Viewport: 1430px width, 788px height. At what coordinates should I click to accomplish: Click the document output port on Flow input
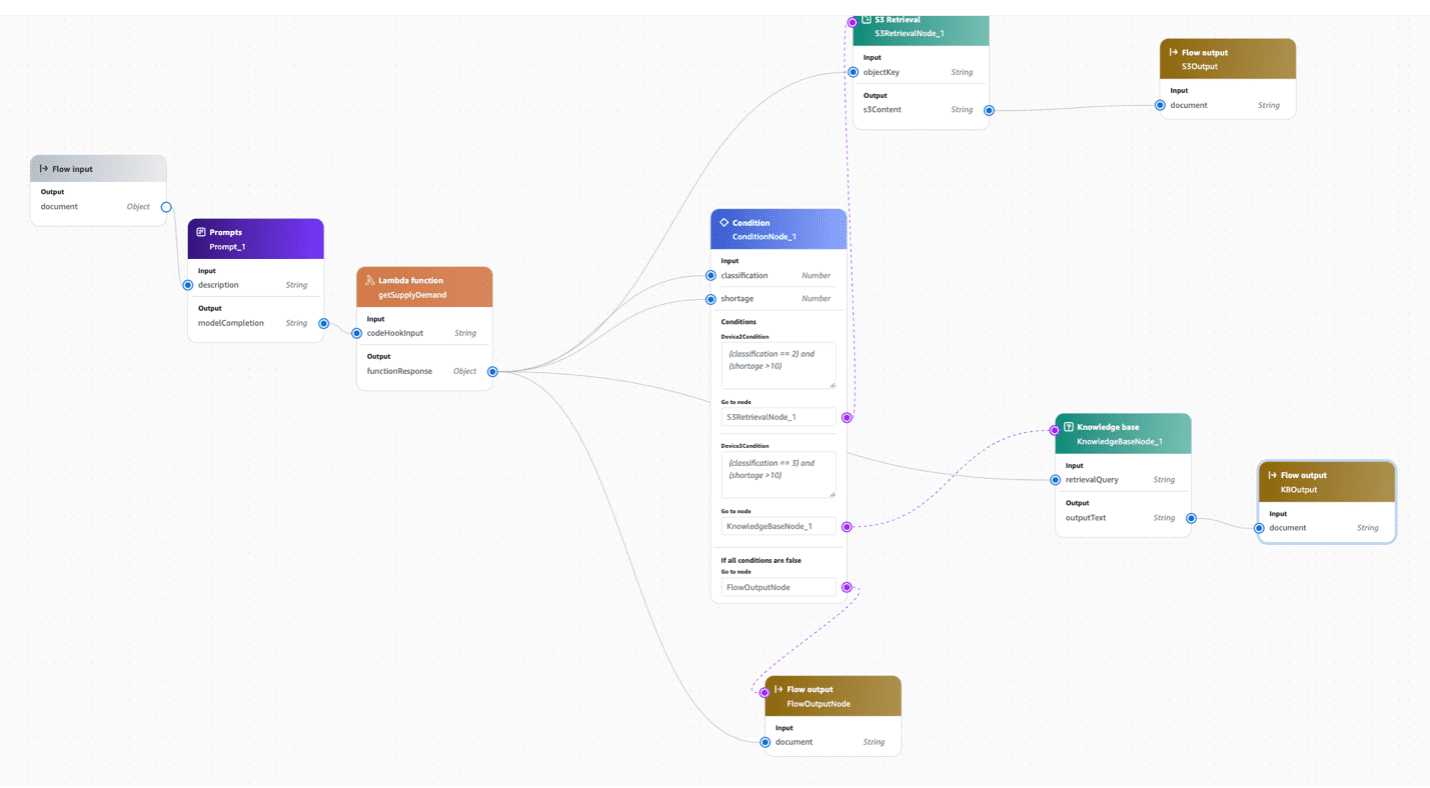tap(167, 207)
